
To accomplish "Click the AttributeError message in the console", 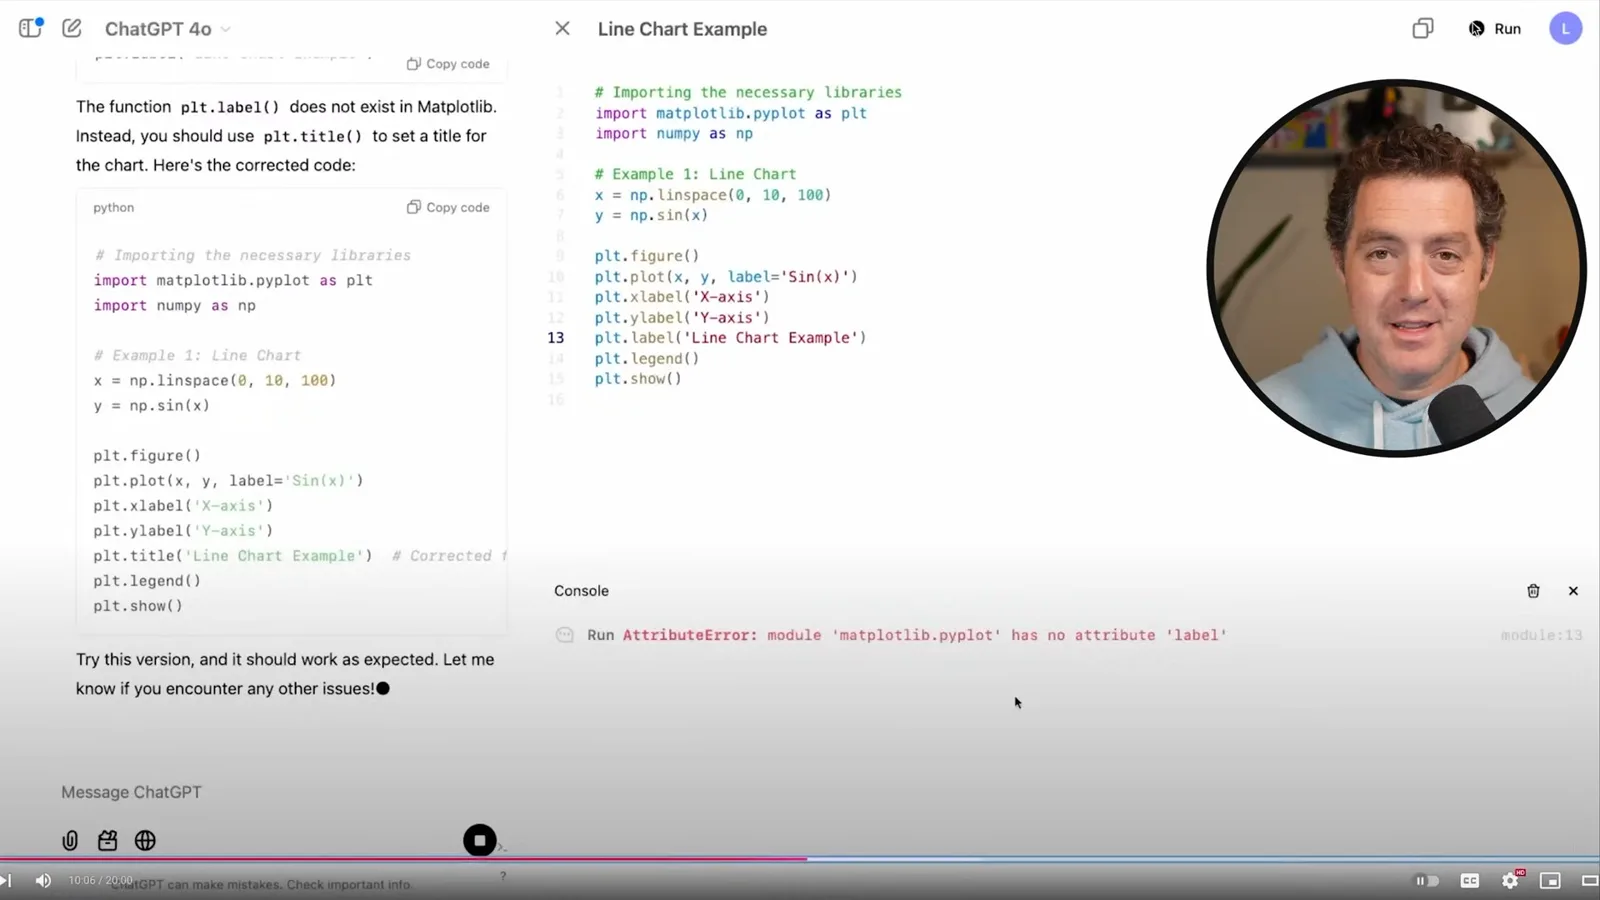I will point(925,635).
